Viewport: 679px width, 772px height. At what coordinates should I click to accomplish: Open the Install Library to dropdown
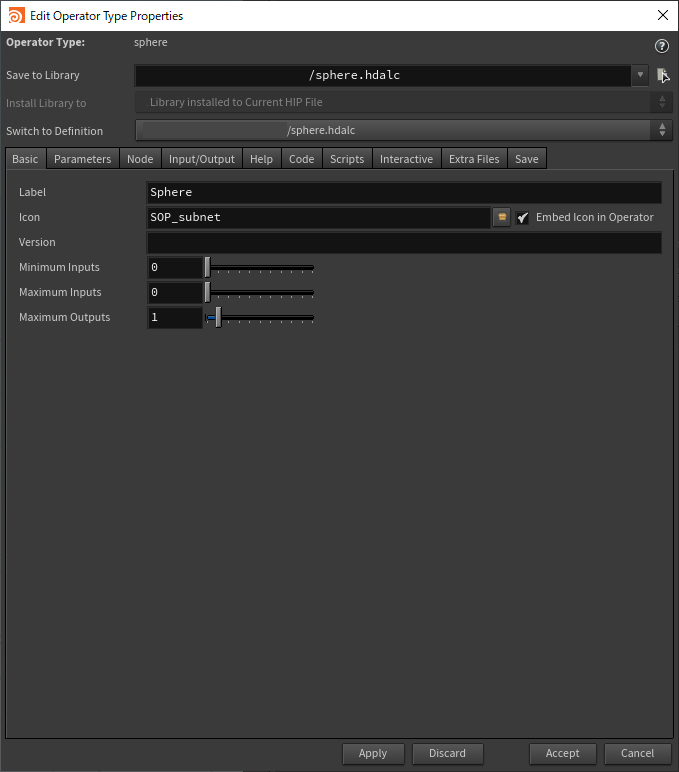[404, 102]
